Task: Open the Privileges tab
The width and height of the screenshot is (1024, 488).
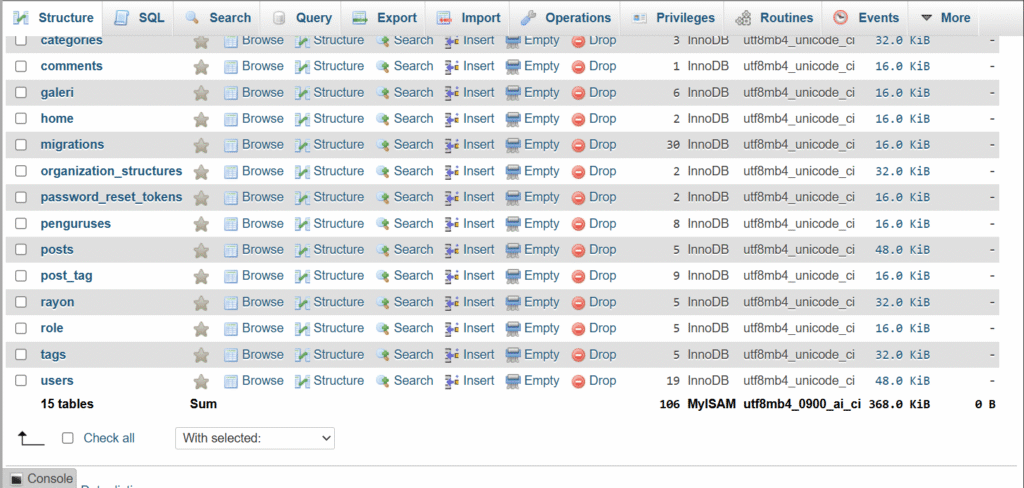Action: [x=673, y=18]
